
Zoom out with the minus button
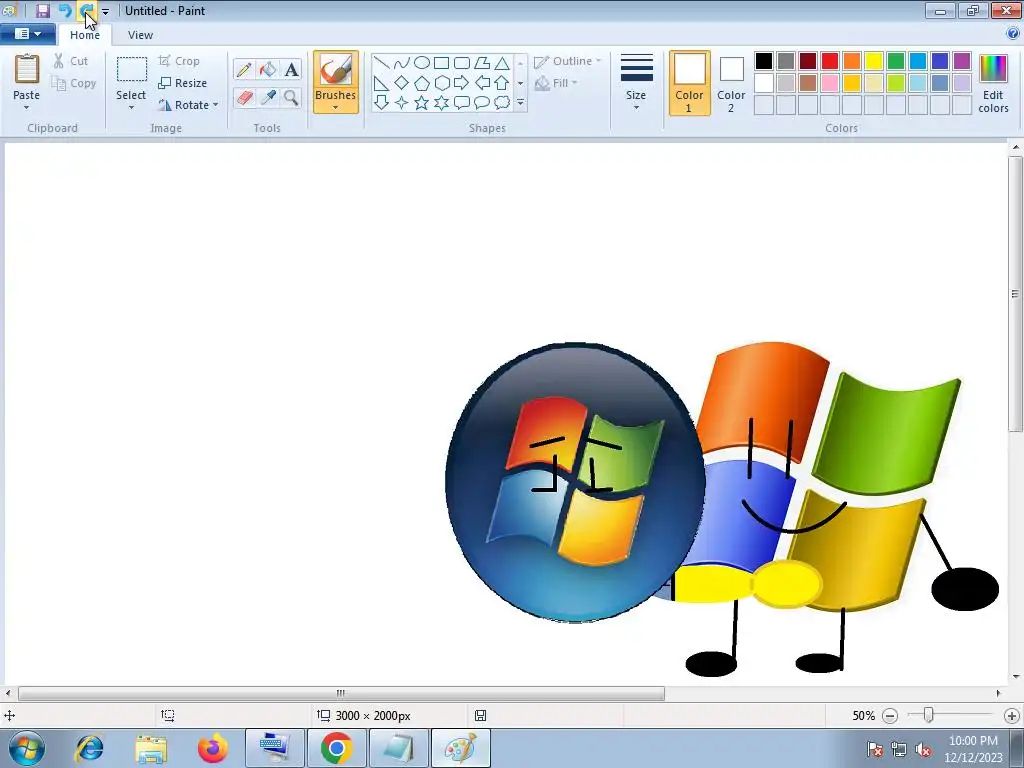[x=889, y=716]
